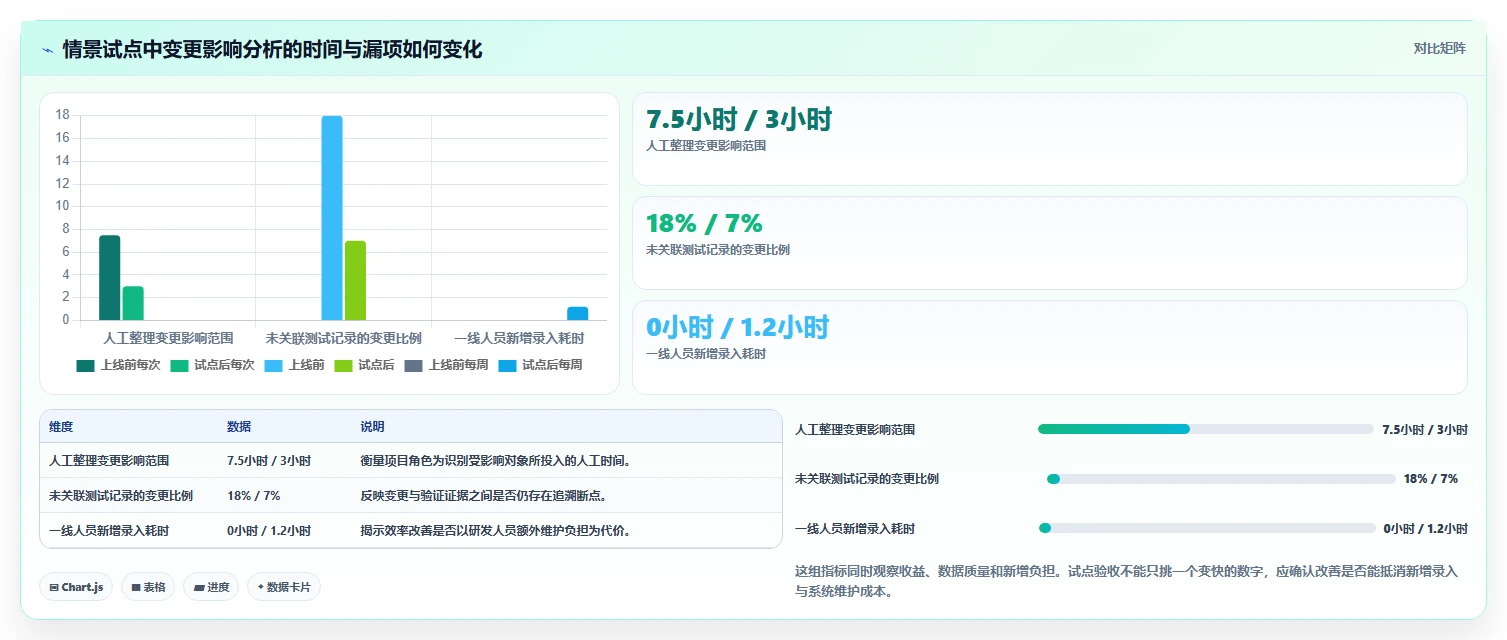
Task: Click the icon inside the Chart.js tag
Action: (54, 587)
